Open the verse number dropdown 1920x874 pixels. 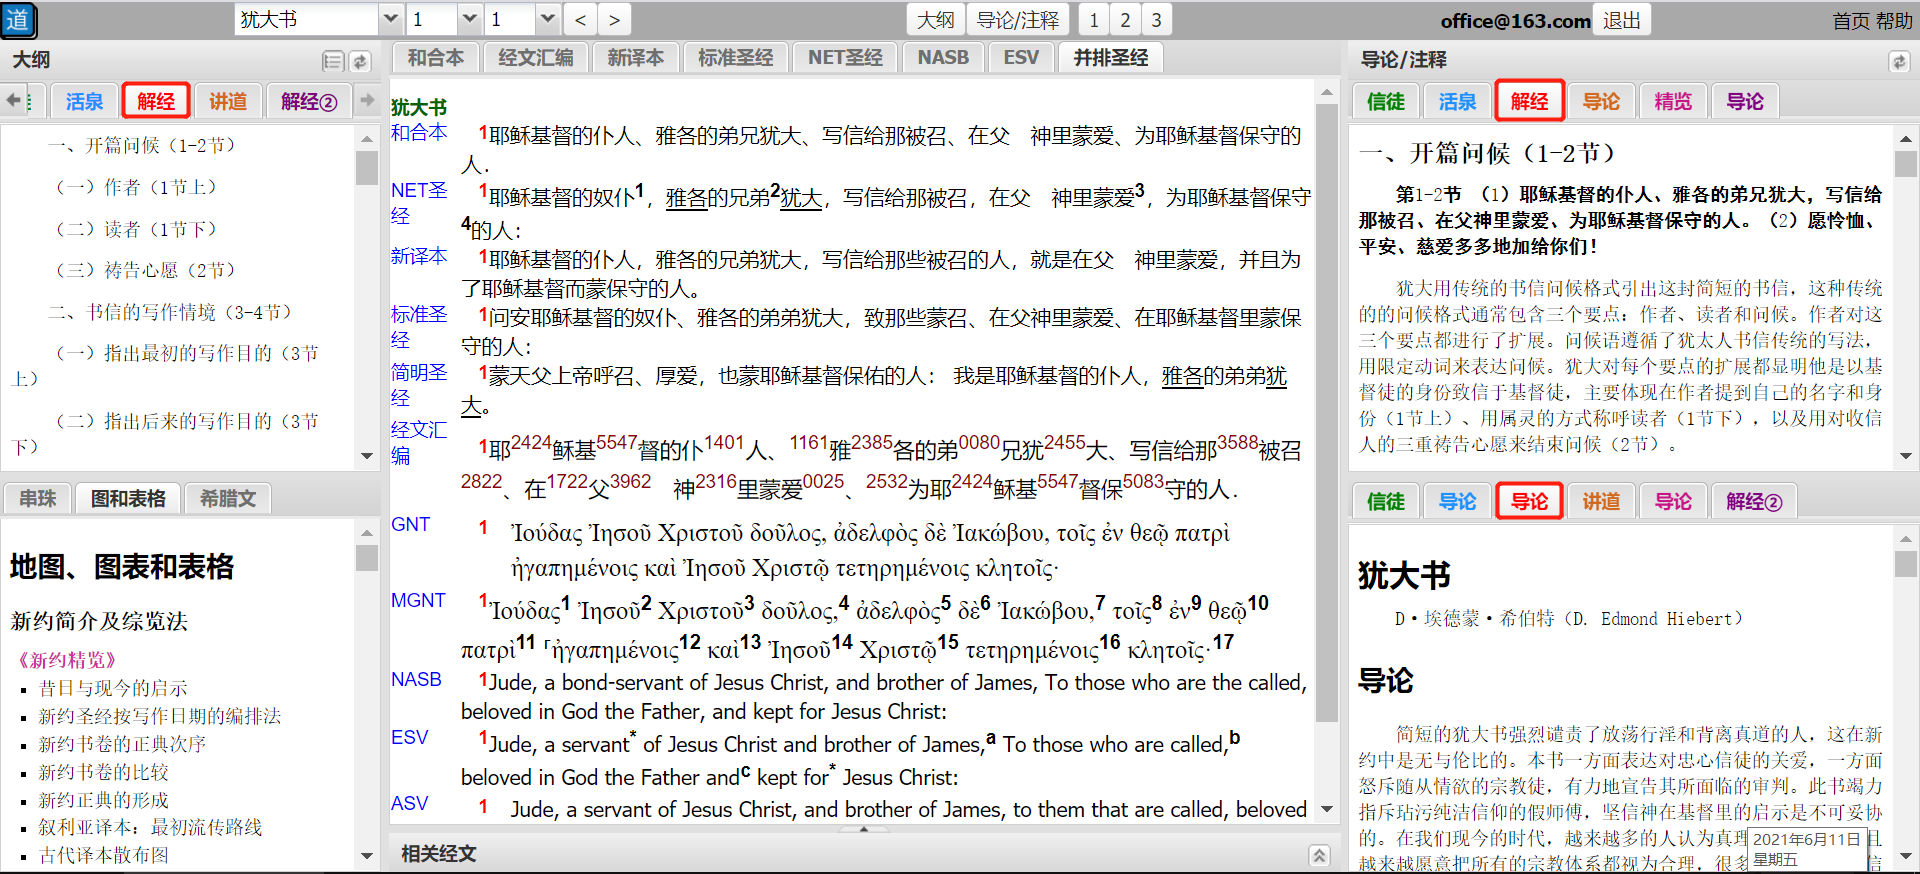pos(547,20)
